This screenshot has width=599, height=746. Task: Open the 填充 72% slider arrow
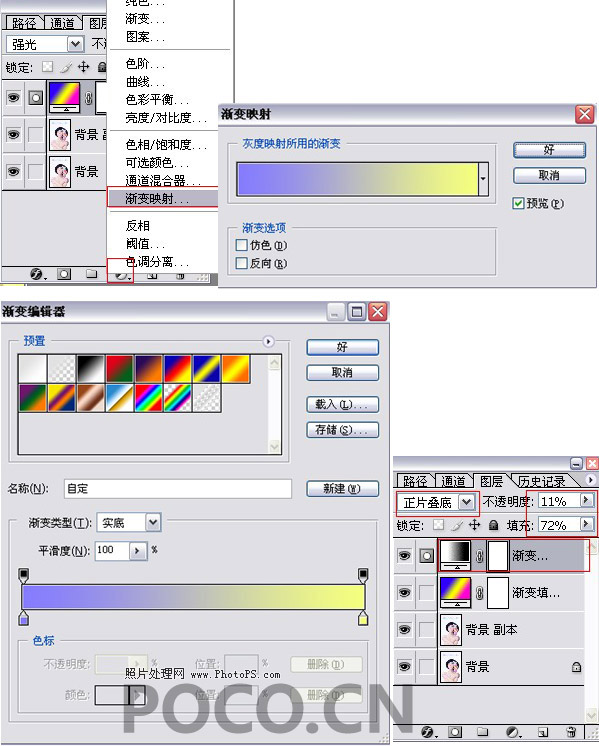click(x=587, y=524)
